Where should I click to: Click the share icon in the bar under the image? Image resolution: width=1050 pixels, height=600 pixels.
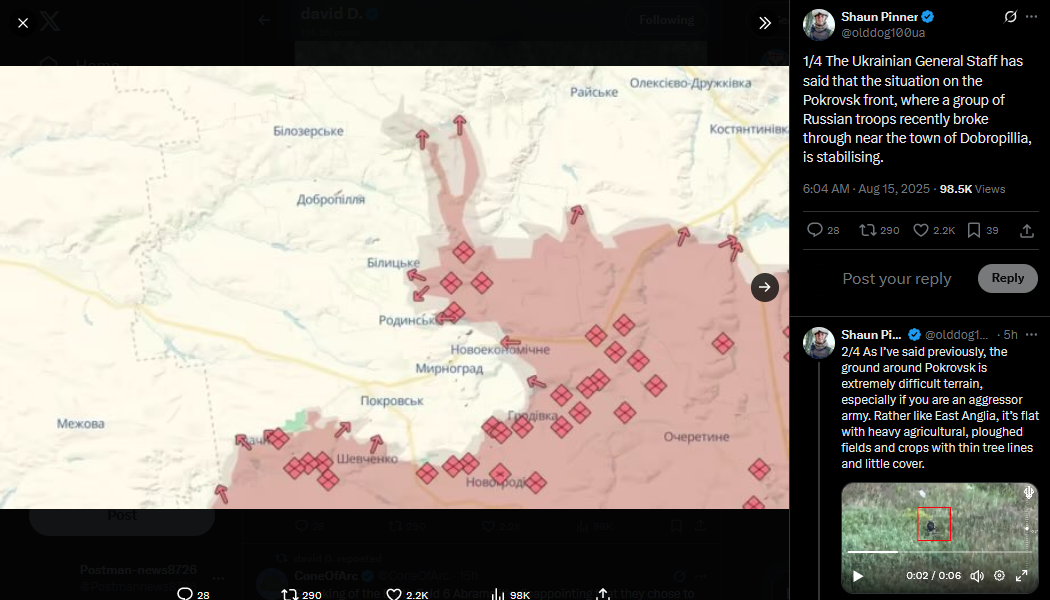coord(603,594)
